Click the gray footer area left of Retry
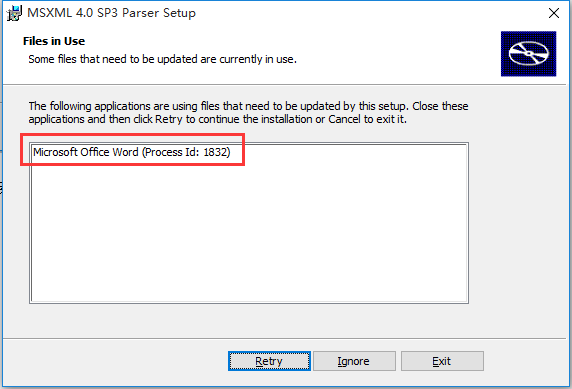 pos(115,361)
